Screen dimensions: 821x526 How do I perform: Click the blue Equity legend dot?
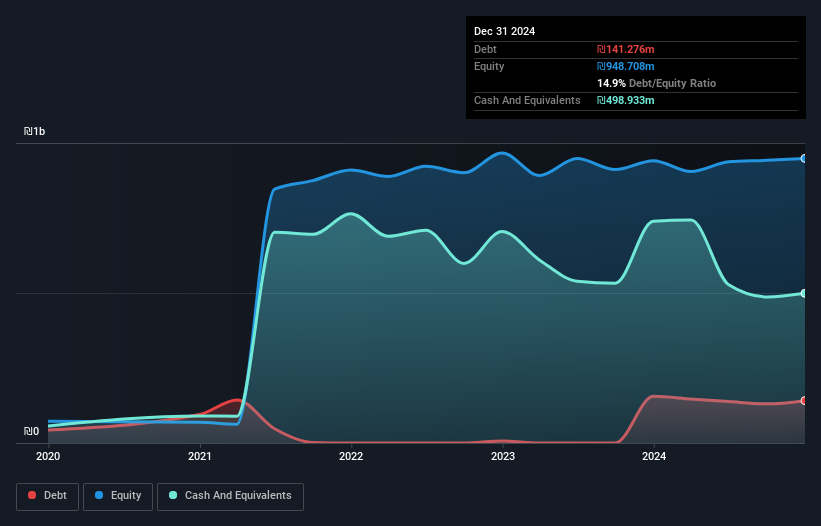(x=99, y=495)
